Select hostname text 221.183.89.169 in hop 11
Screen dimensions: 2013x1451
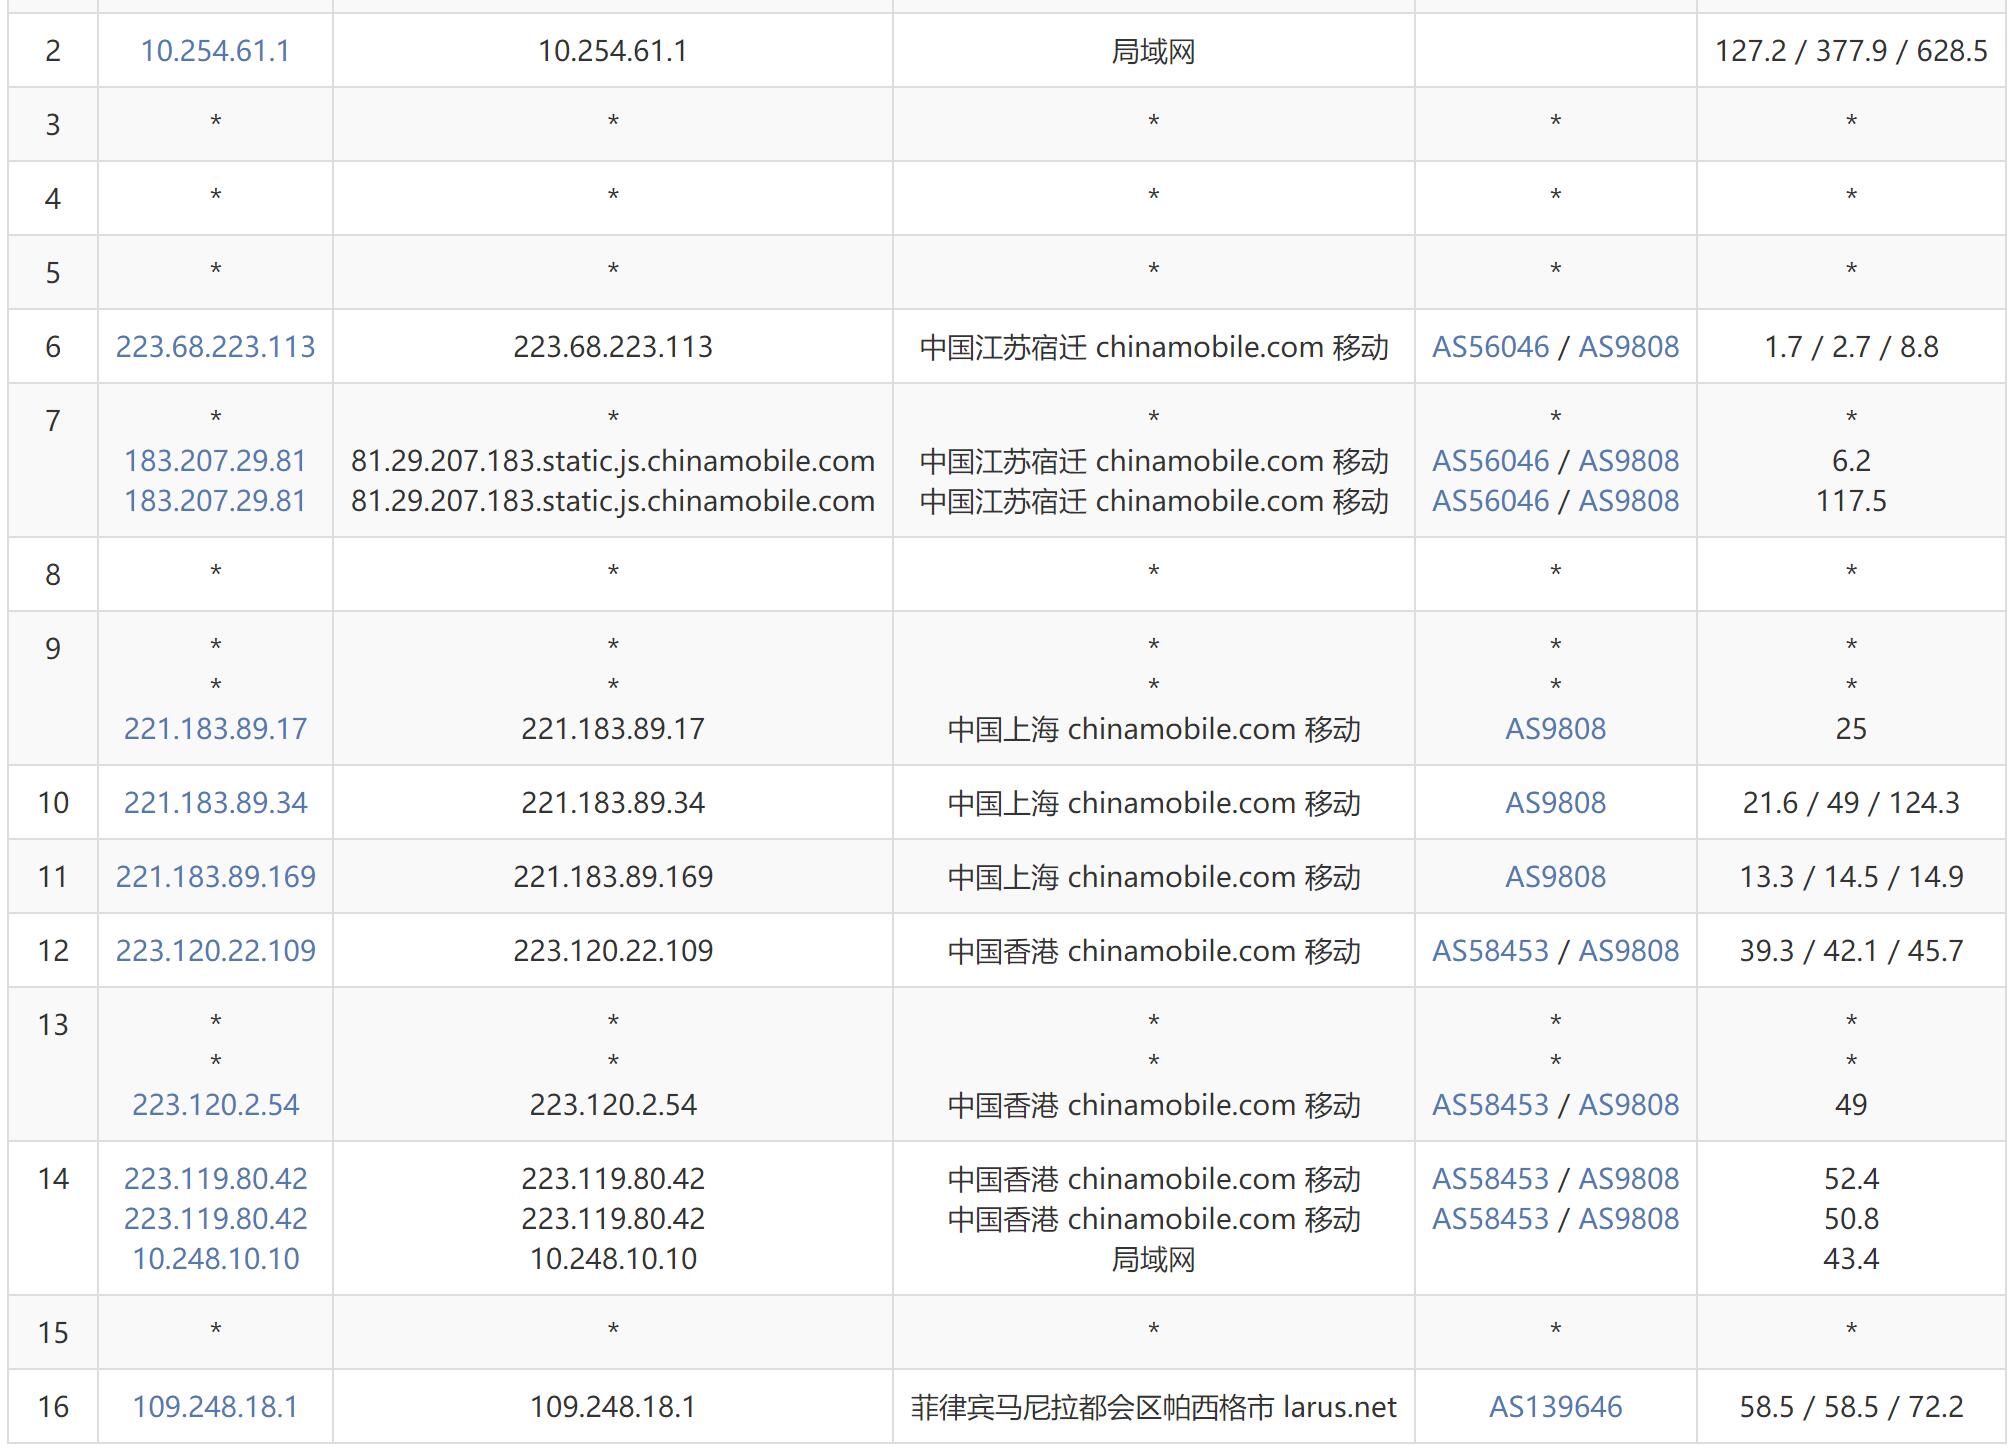pyautogui.click(x=613, y=877)
